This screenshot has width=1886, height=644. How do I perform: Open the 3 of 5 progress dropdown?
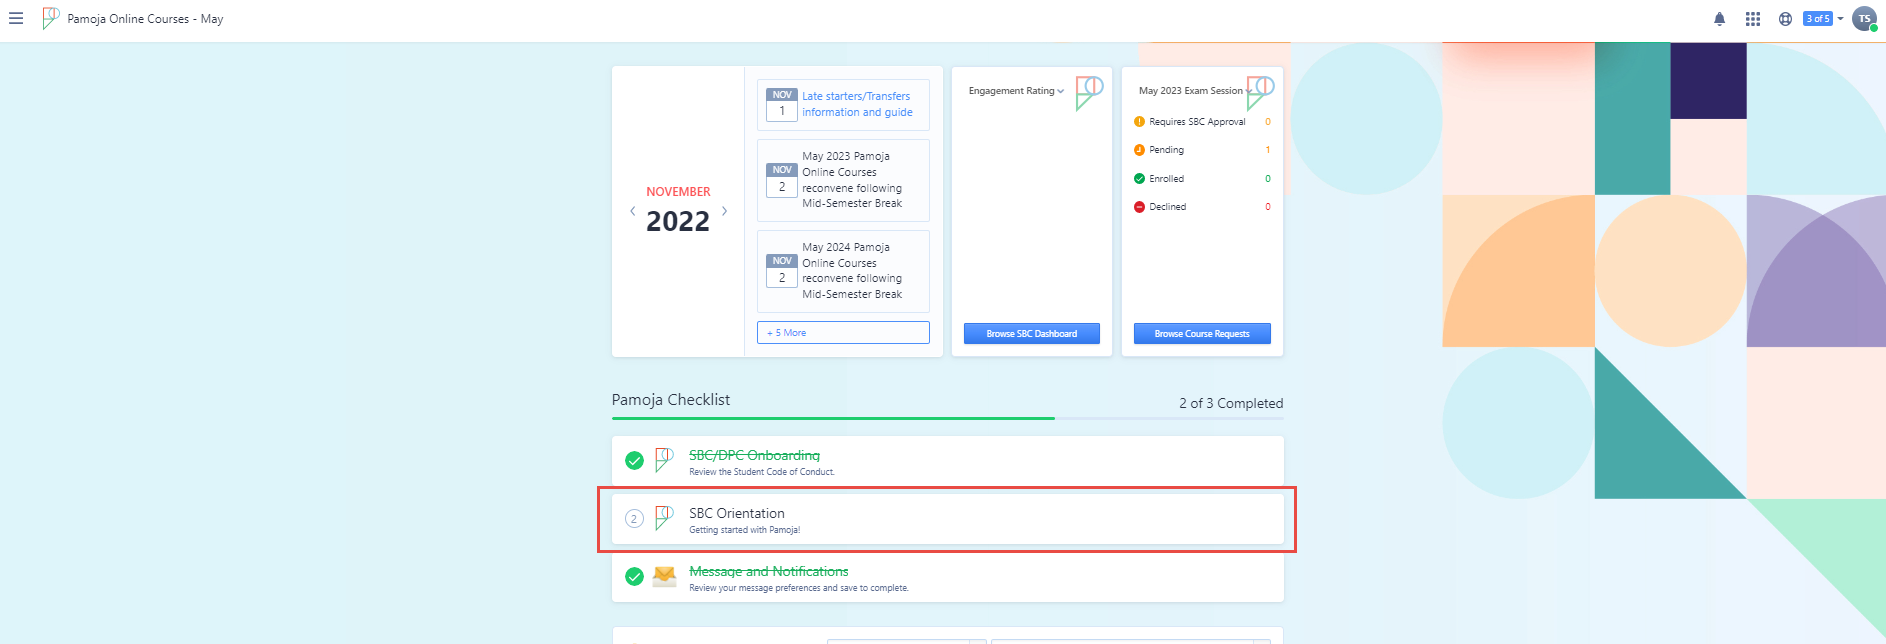pos(1824,19)
